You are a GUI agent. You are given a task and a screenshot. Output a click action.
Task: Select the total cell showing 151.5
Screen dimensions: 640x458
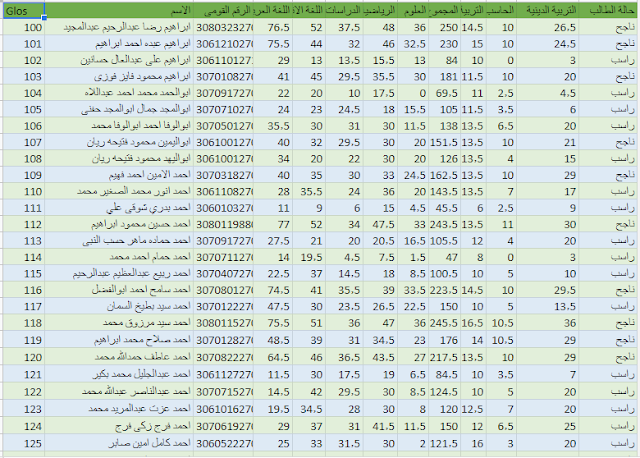pos(444,142)
